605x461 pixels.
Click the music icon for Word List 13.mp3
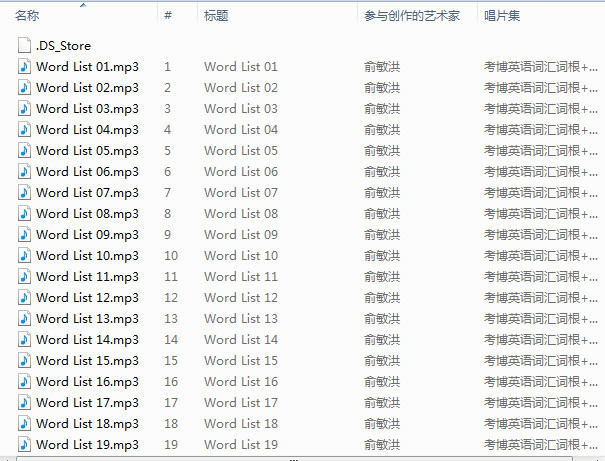(x=24, y=318)
